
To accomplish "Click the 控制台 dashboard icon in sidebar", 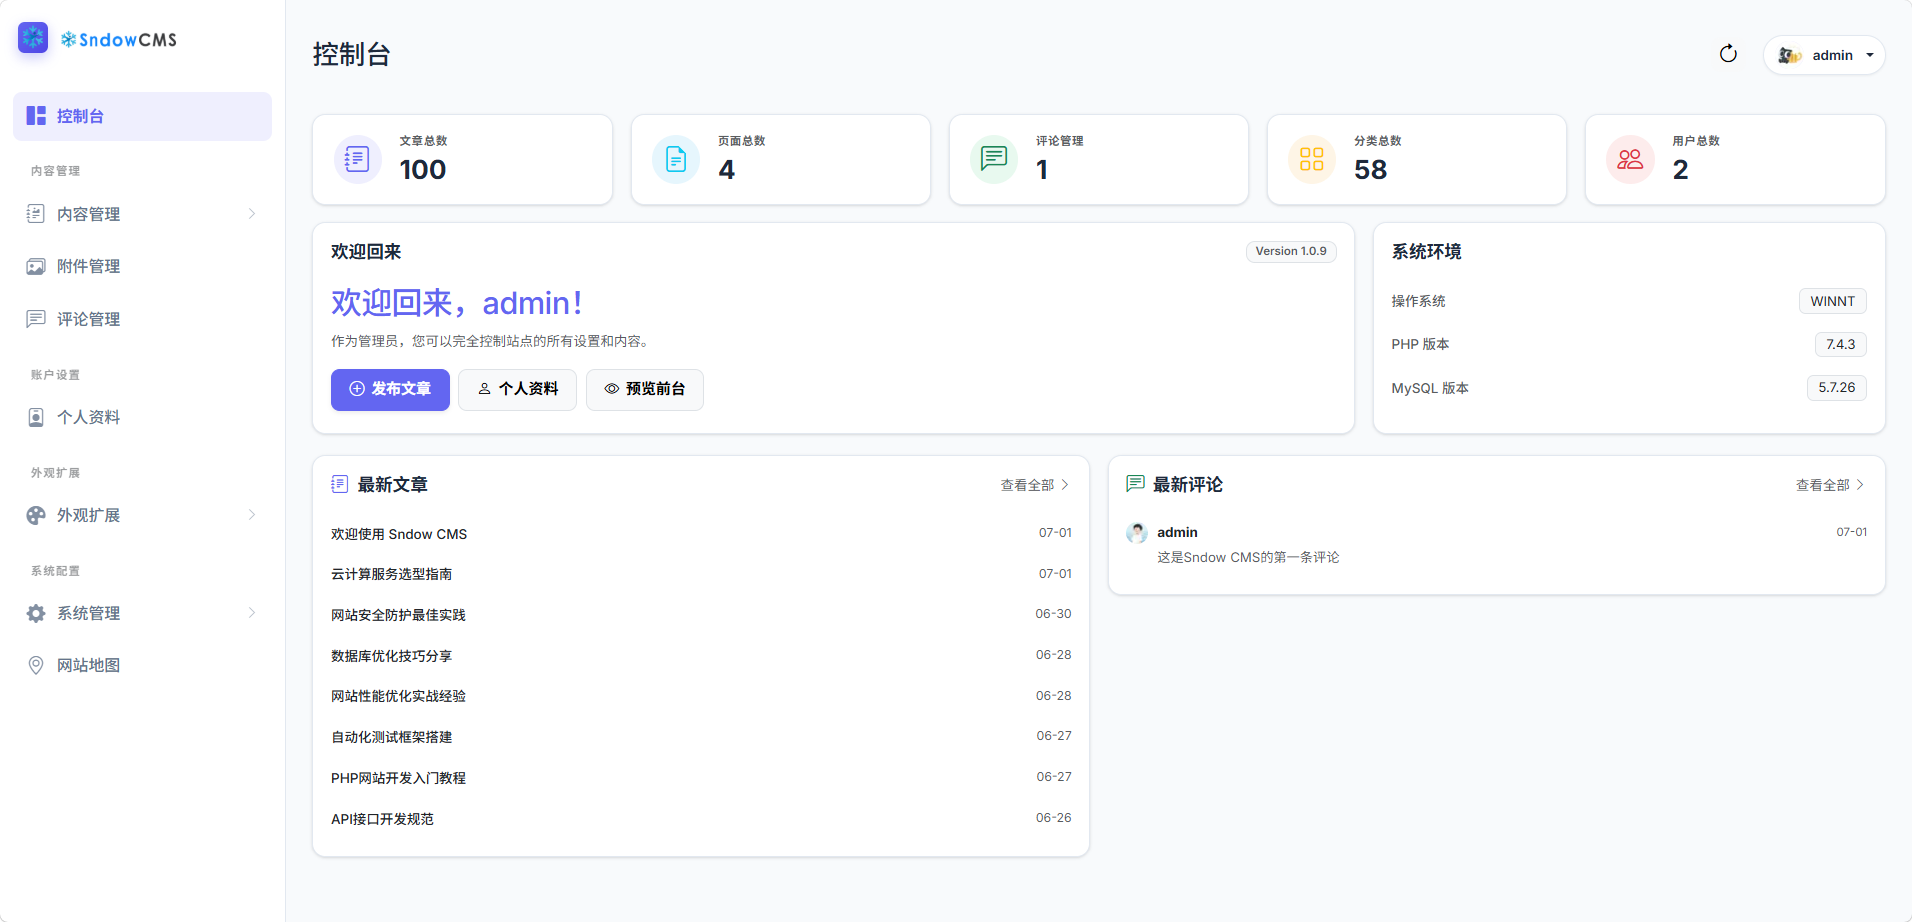I will (36, 116).
